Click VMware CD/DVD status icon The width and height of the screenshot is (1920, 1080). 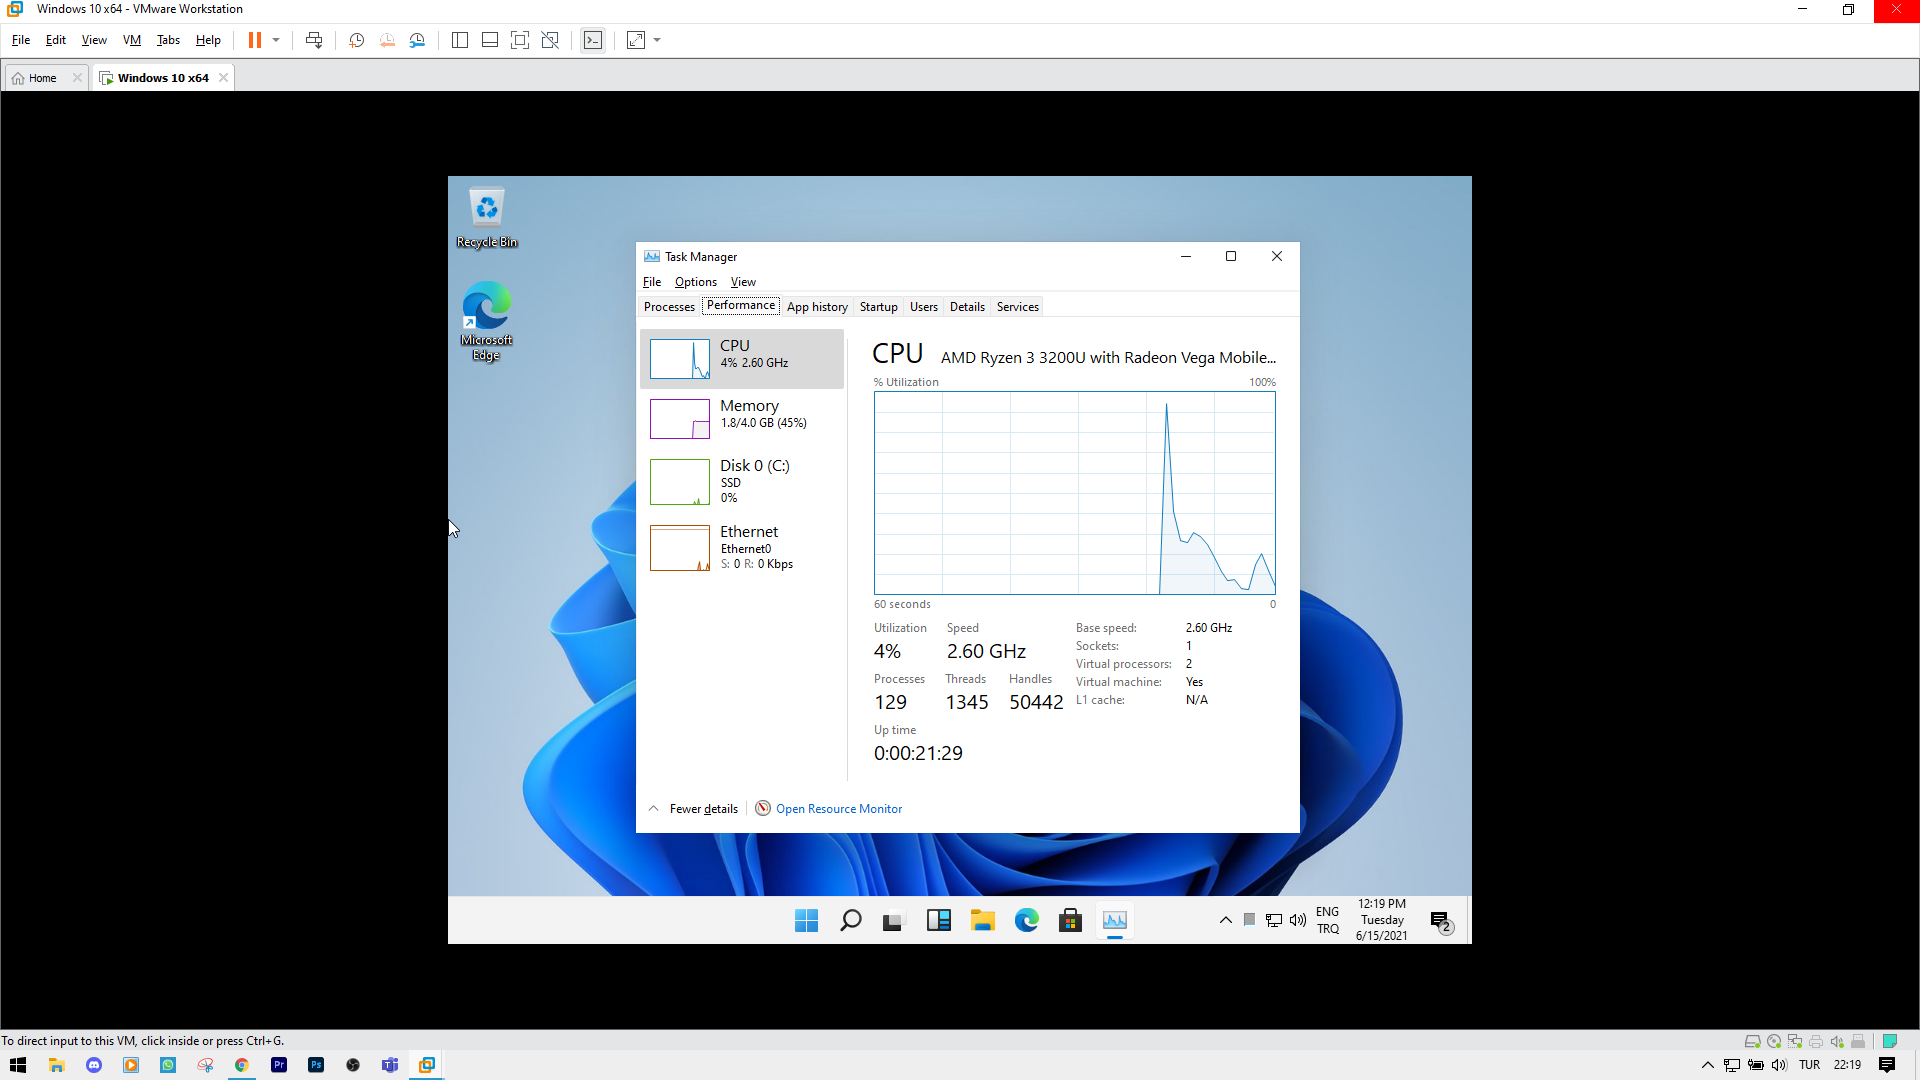[1774, 1041]
